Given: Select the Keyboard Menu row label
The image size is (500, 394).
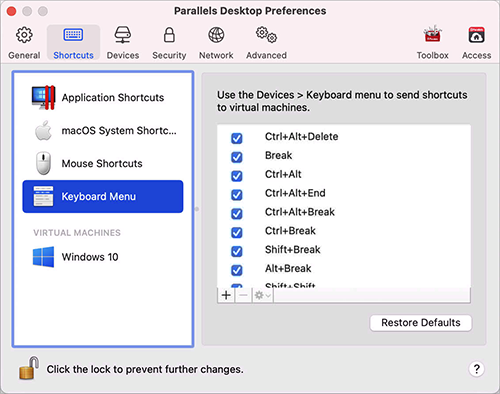Looking at the screenshot, I should [x=99, y=197].
